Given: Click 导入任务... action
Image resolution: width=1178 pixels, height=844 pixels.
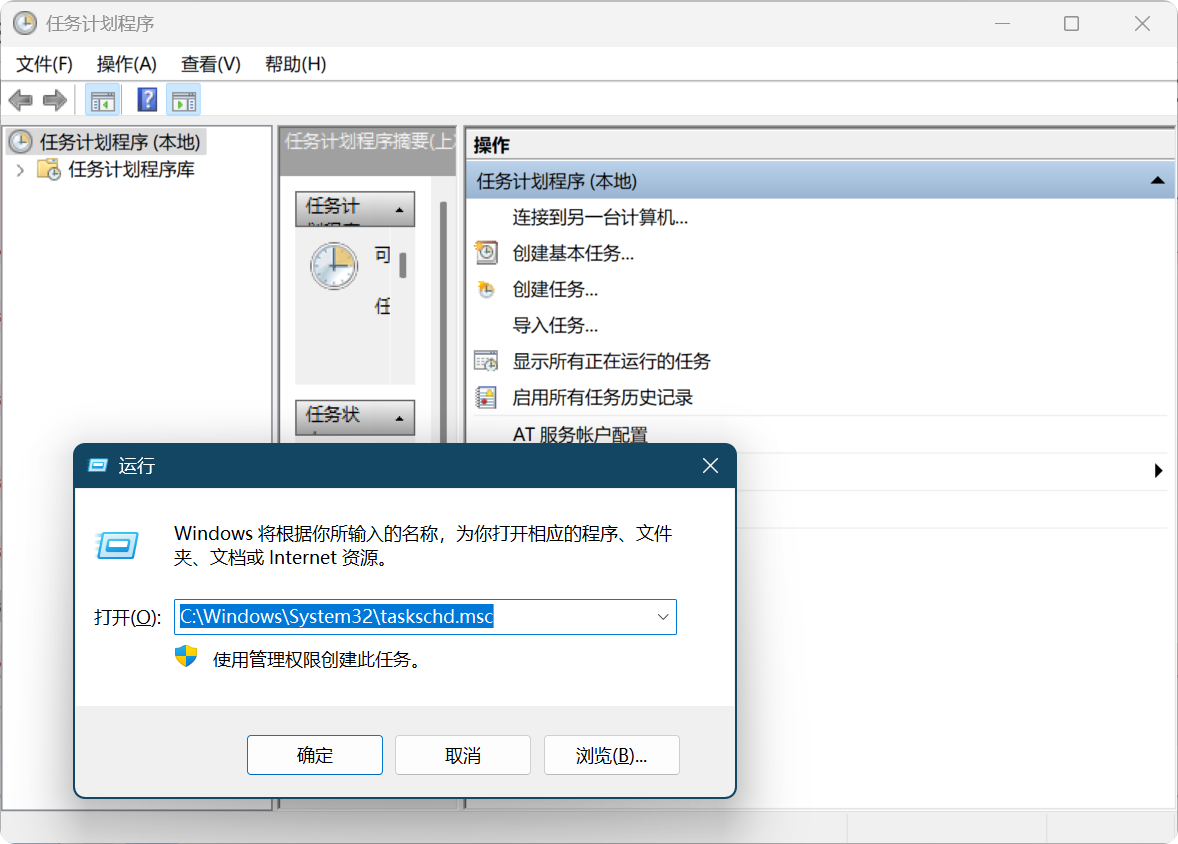Looking at the screenshot, I should click(555, 325).
